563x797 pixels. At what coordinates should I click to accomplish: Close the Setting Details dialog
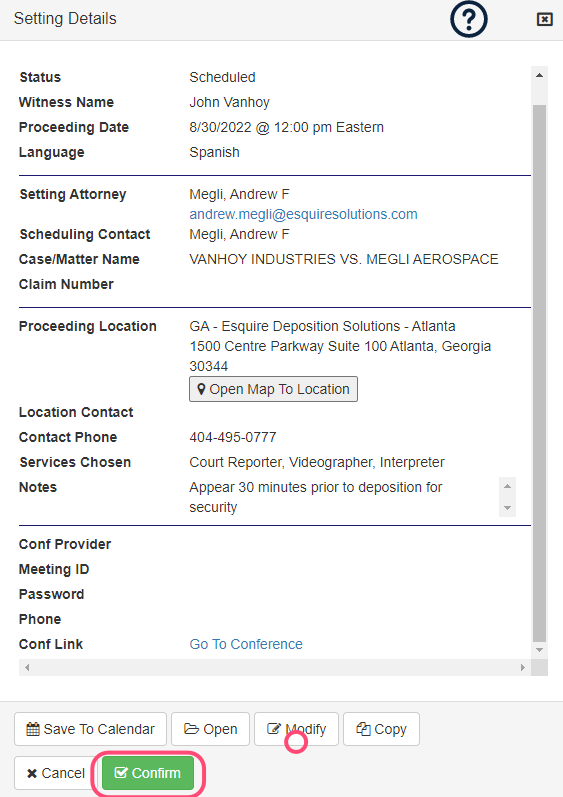pos(544,19)
